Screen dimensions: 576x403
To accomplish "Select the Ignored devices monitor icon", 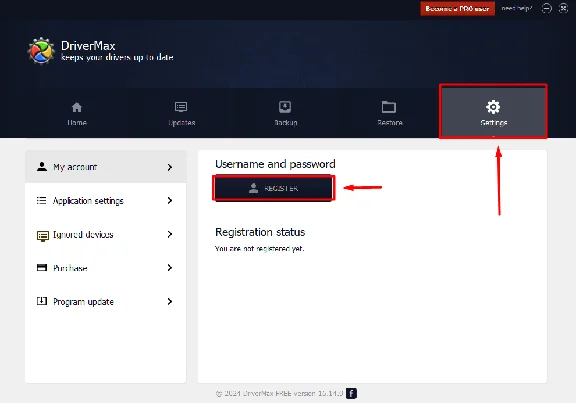I will coord(43,235).
